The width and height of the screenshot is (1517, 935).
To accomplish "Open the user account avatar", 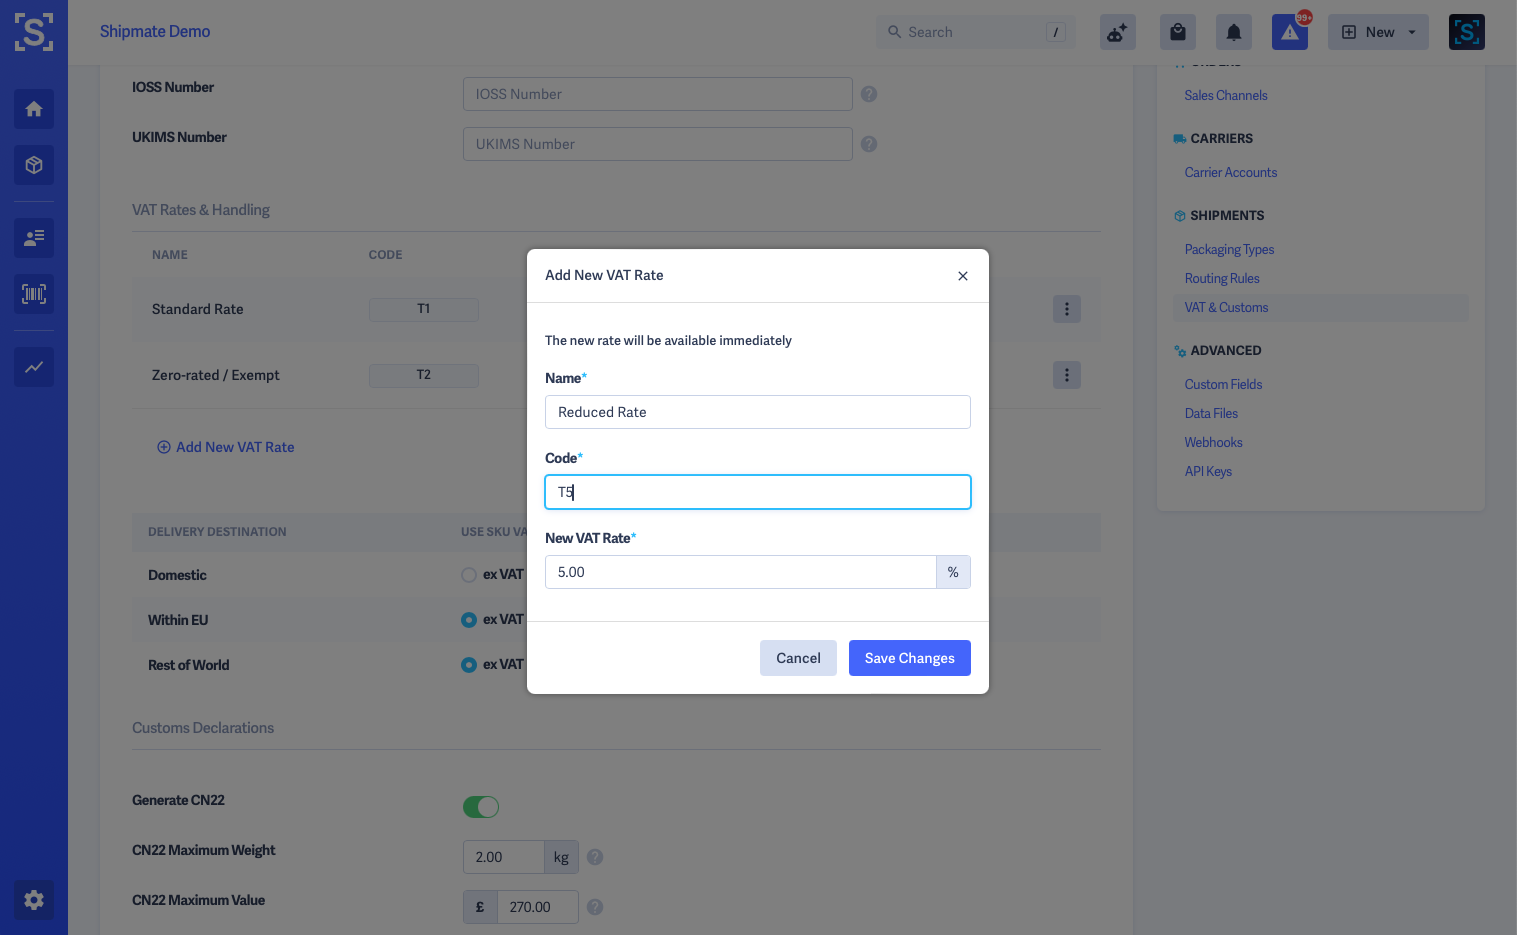I will click(1467, 32).
